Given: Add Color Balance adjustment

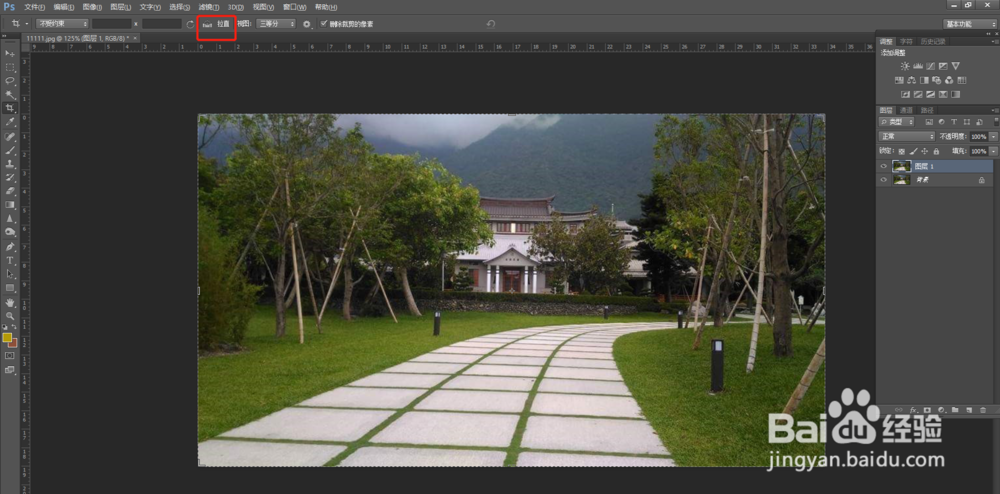Looking at the screenshot, I should pos(911,80).
